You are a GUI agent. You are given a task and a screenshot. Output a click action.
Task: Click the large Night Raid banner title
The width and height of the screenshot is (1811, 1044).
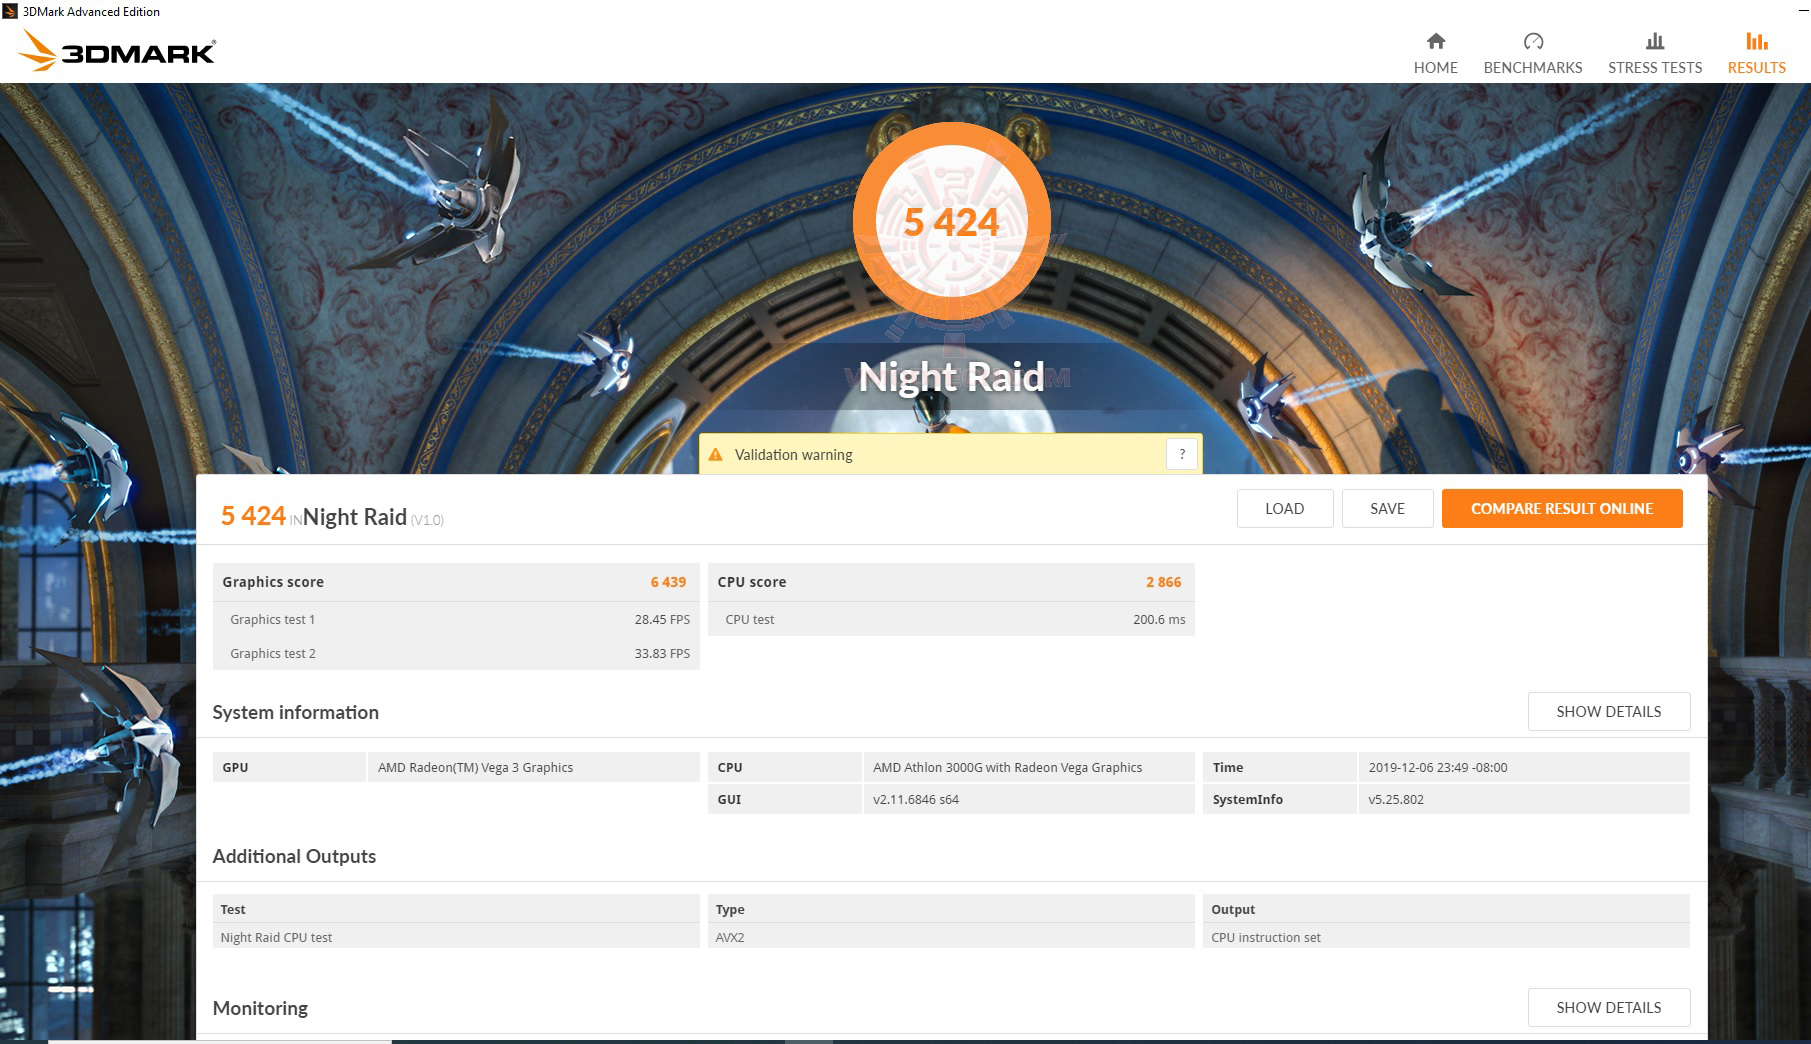tap(951, 377)
